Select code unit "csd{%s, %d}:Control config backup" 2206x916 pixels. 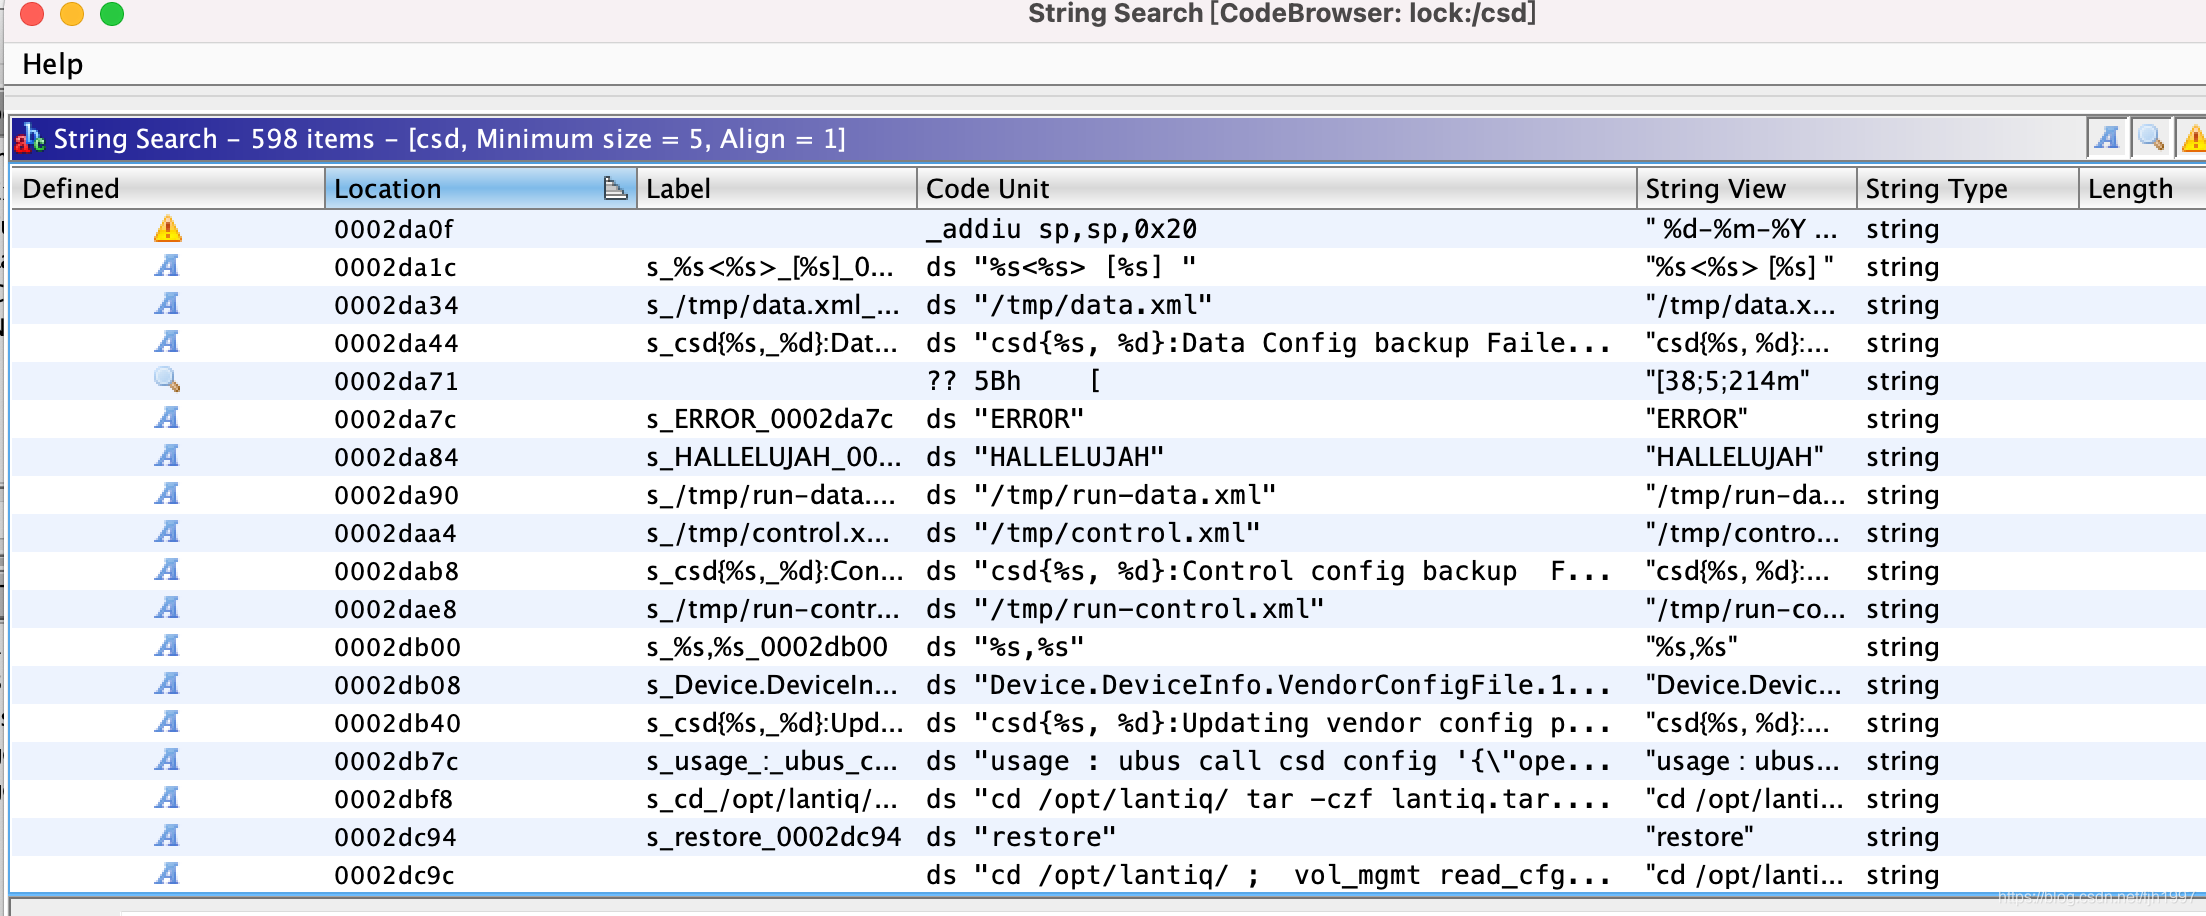click(1268, 571)
